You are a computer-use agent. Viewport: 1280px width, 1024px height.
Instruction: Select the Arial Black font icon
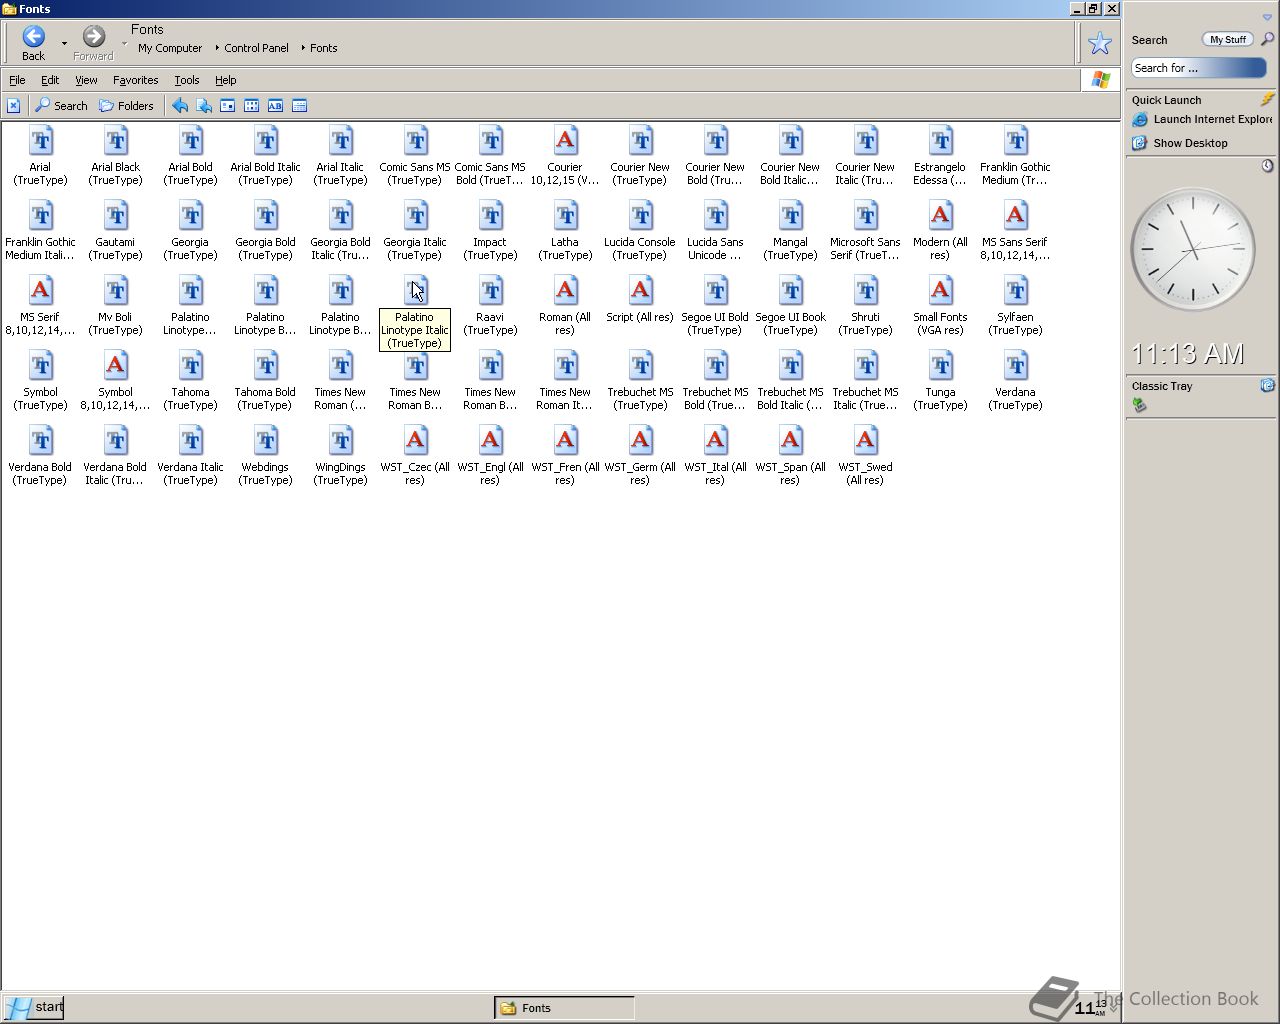click(x=115, y=142)
